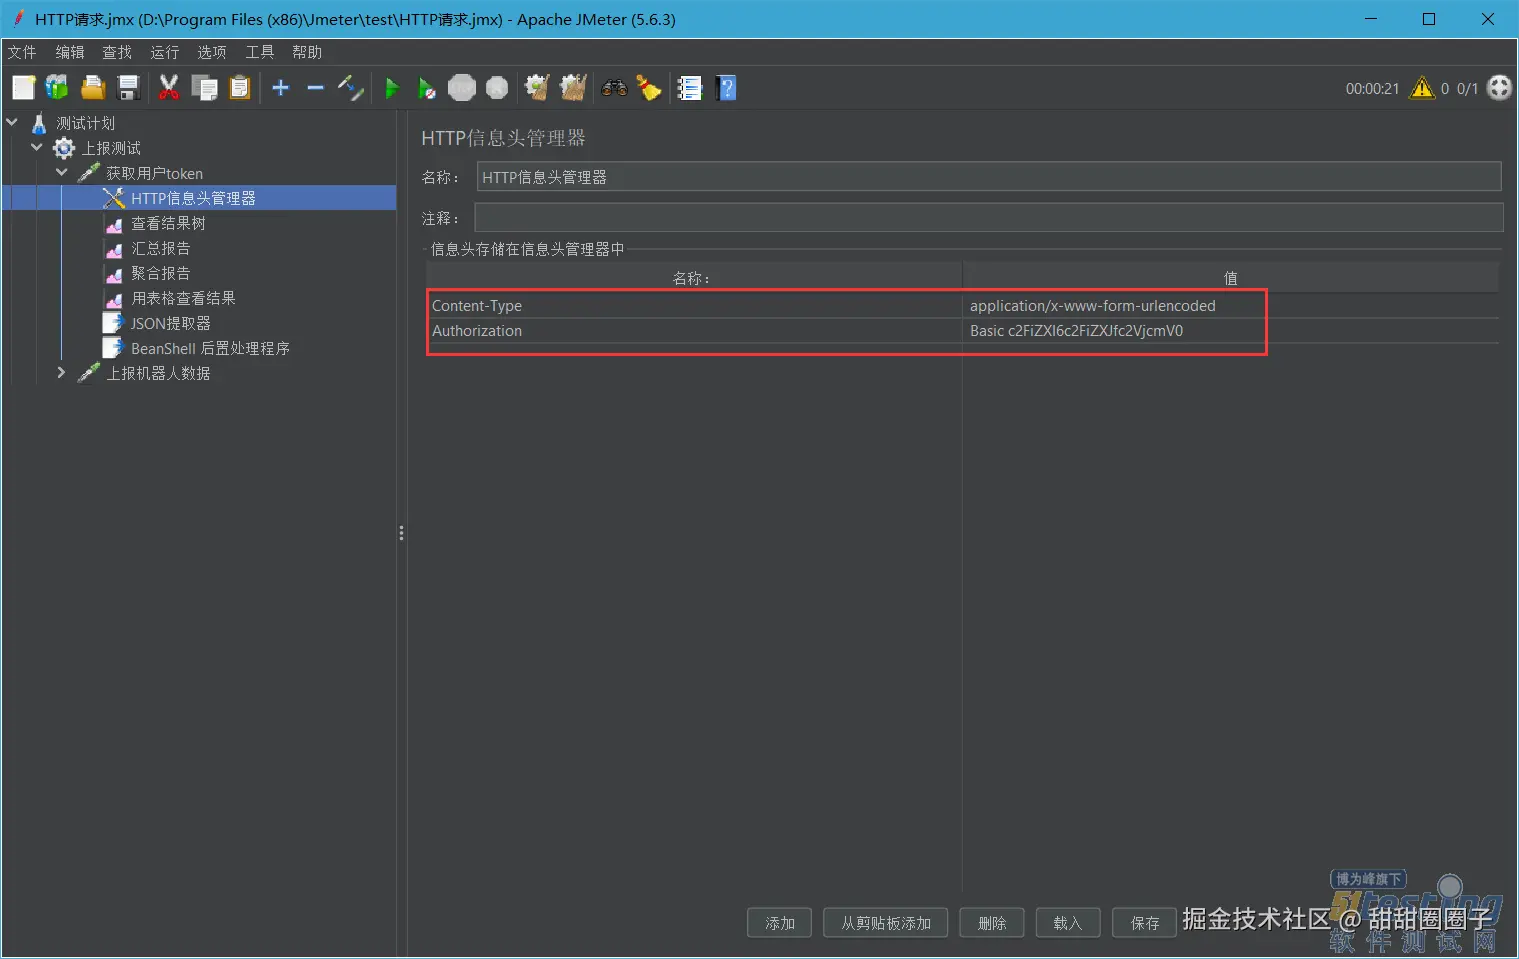
Task: Collapse the 获取用户token sampler
Action: 62,172
